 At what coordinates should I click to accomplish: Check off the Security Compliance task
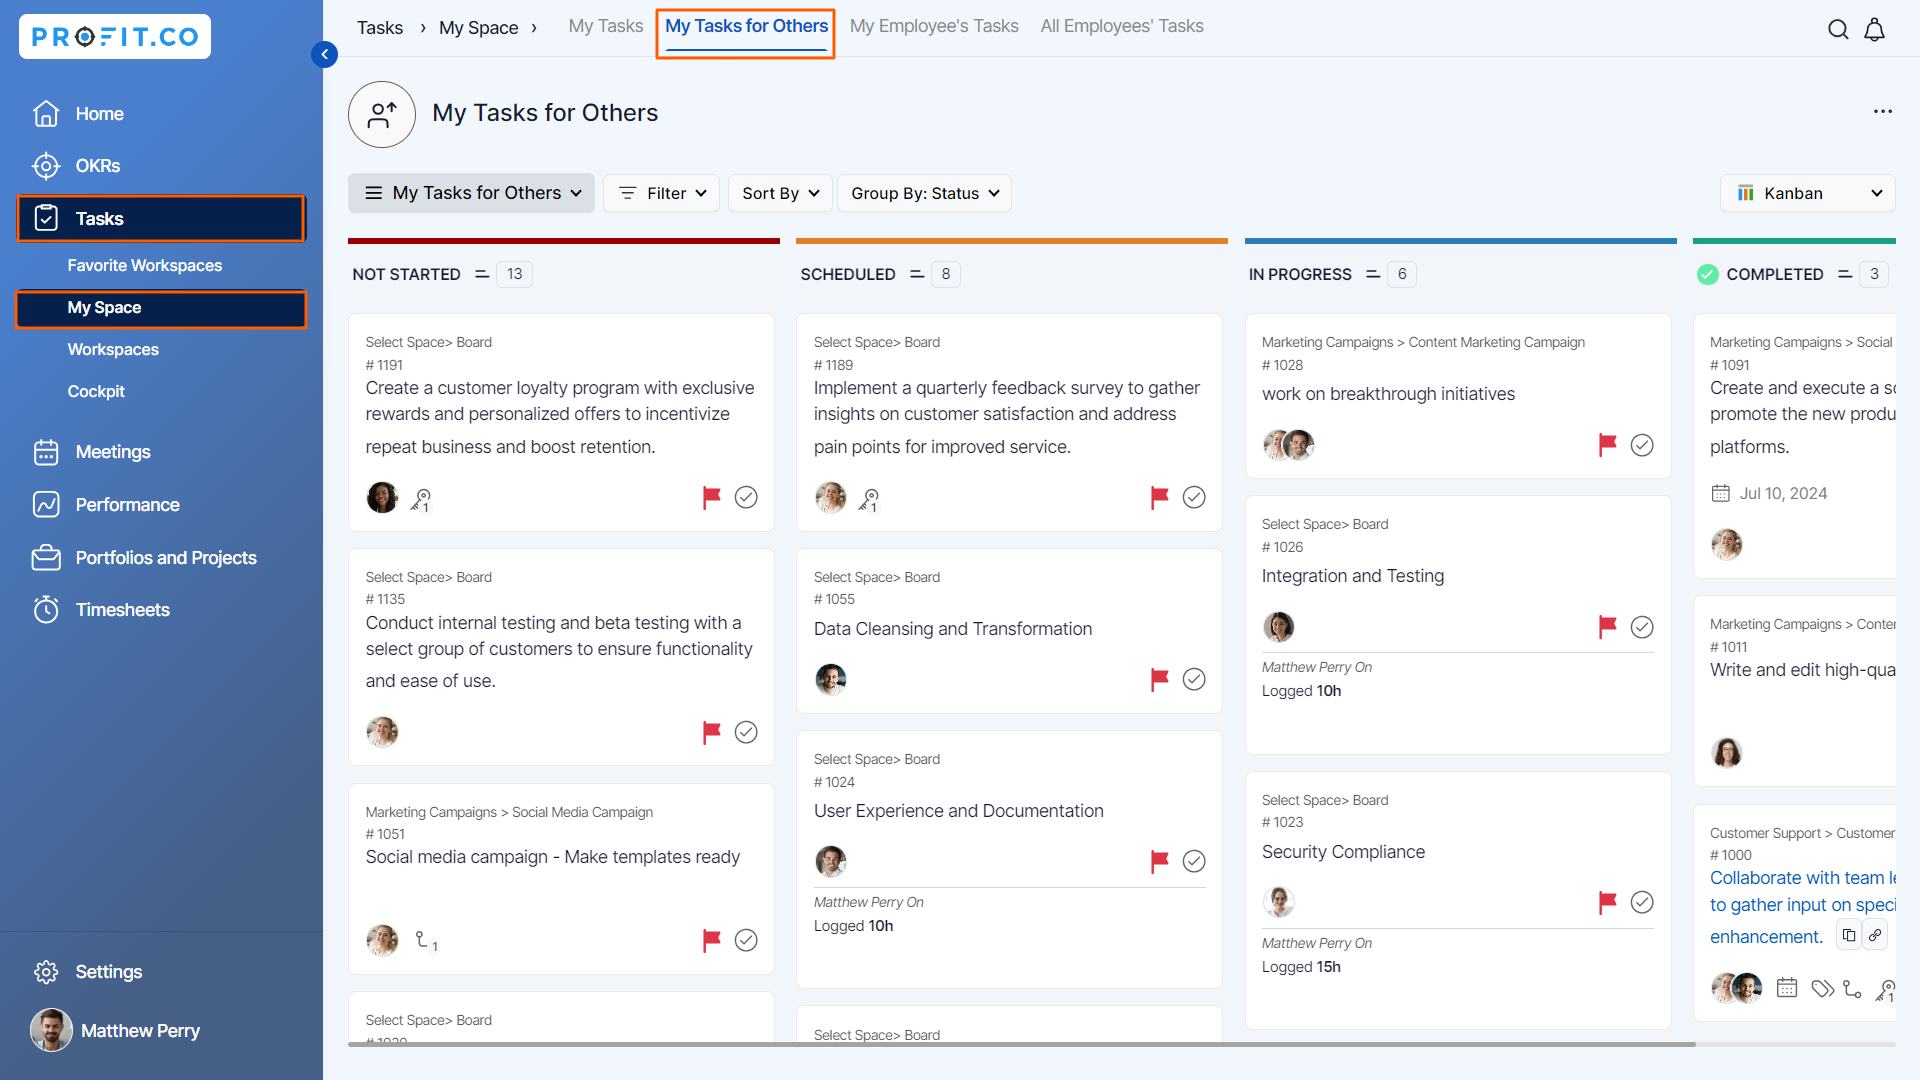(1642, 902)
